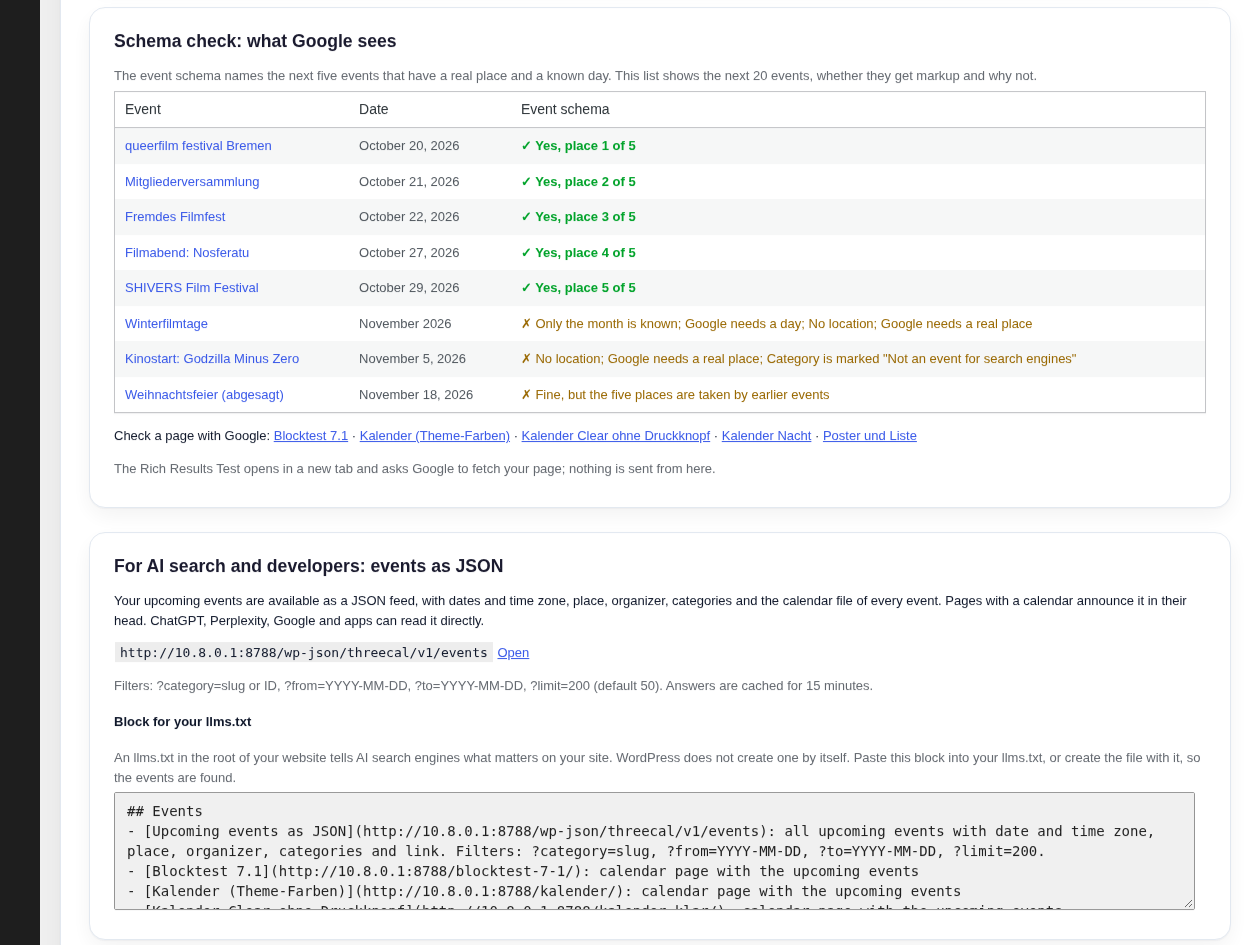
Task: Click the Block for your llms.txt label
Action: click(182, 722)
